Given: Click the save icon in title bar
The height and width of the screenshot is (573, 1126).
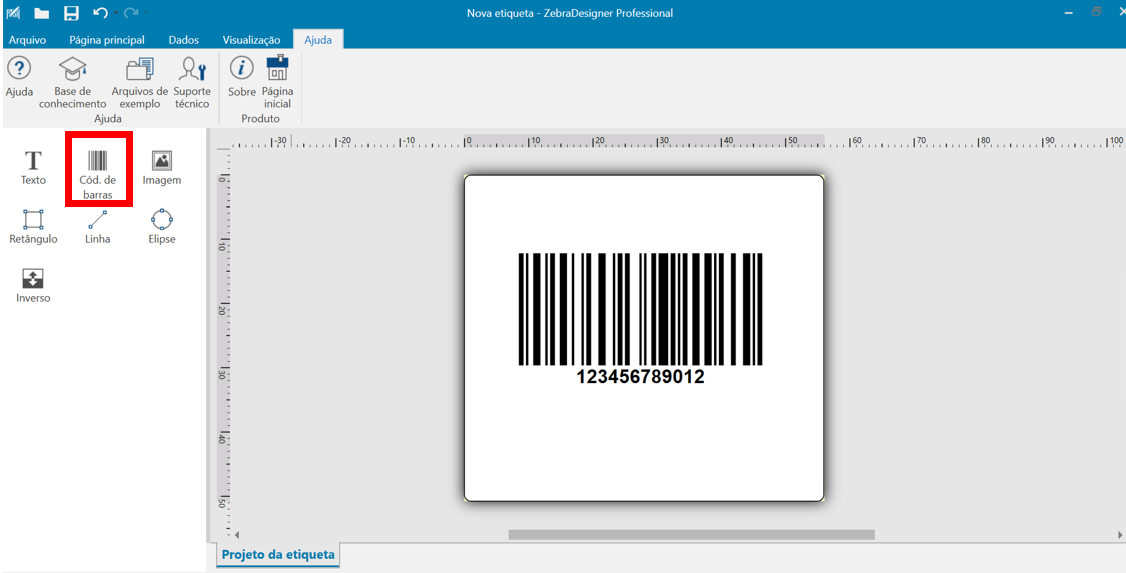Looking at the screenshot, I should pyautogui.click(x=71, y=13).
